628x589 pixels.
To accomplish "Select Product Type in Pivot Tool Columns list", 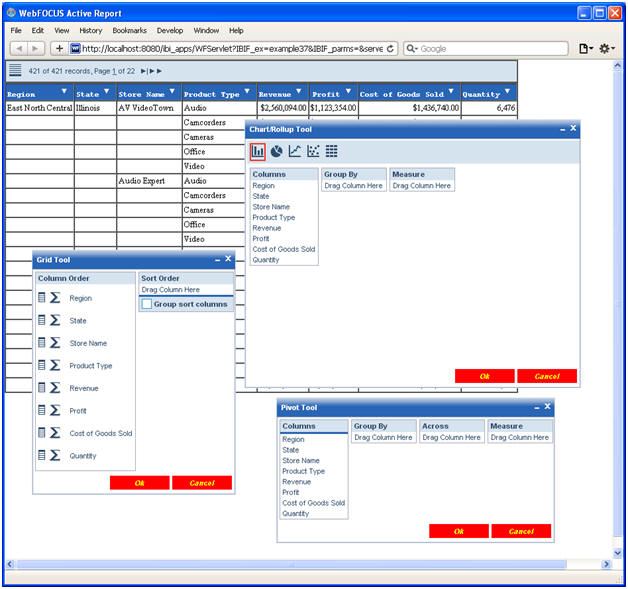I will coord(304,471).
